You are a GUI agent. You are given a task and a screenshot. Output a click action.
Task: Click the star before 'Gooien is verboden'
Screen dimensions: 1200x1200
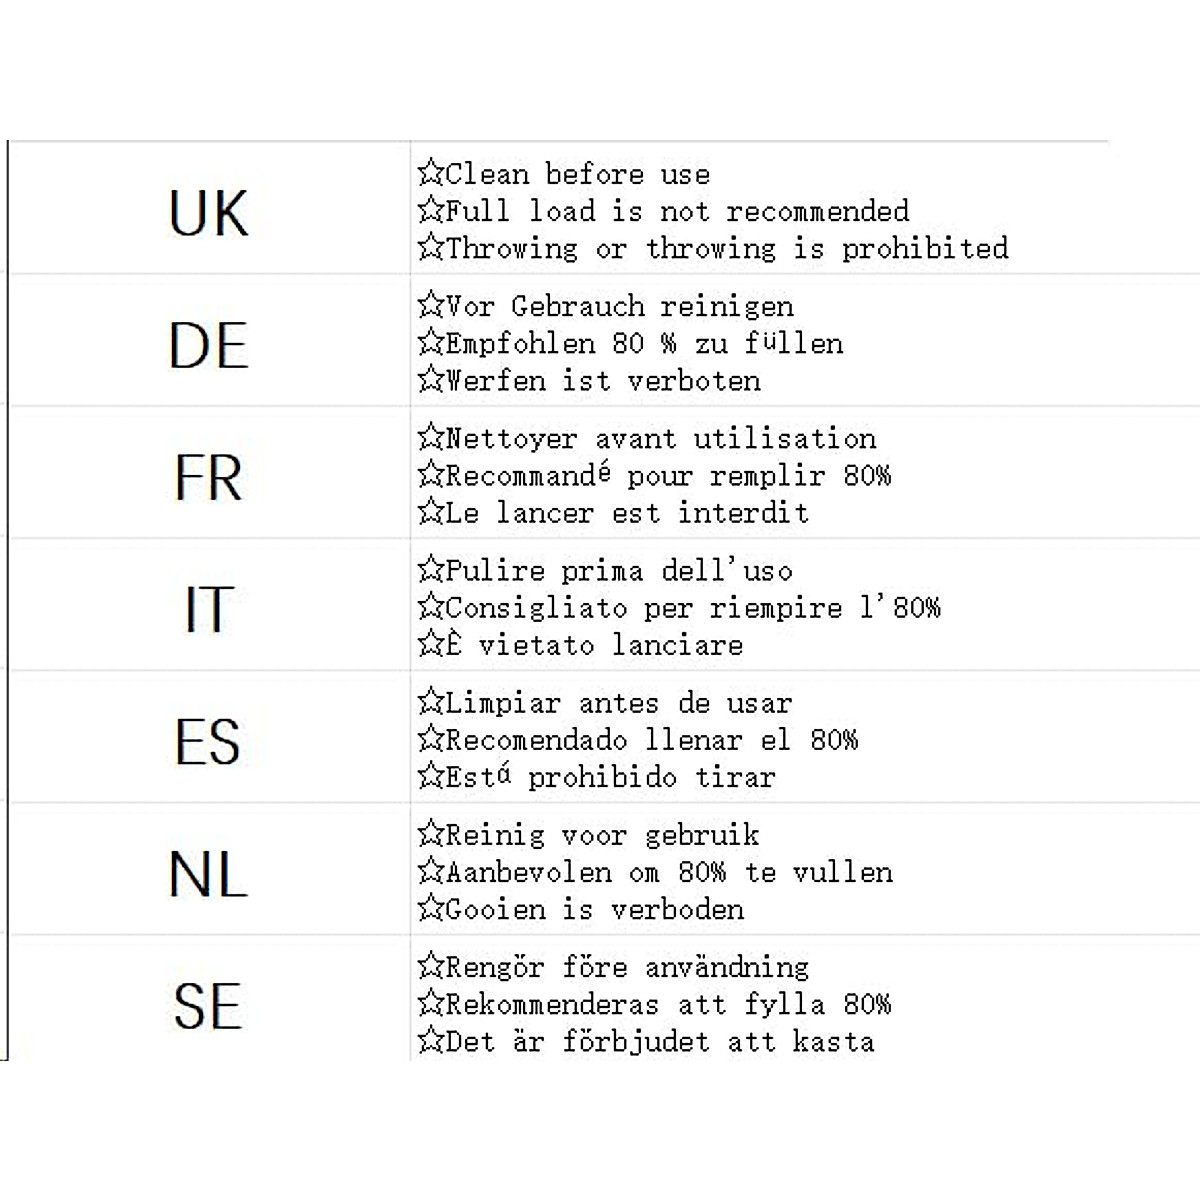point(430,908)
